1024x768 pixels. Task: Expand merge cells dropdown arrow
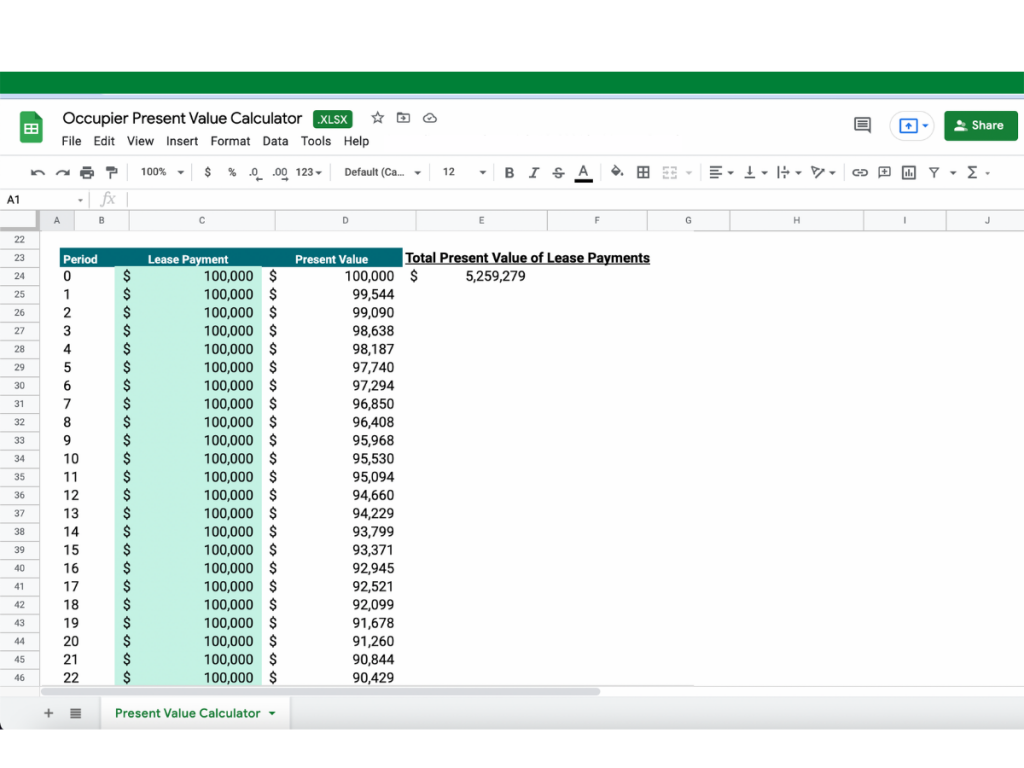(x=688, y=173)
